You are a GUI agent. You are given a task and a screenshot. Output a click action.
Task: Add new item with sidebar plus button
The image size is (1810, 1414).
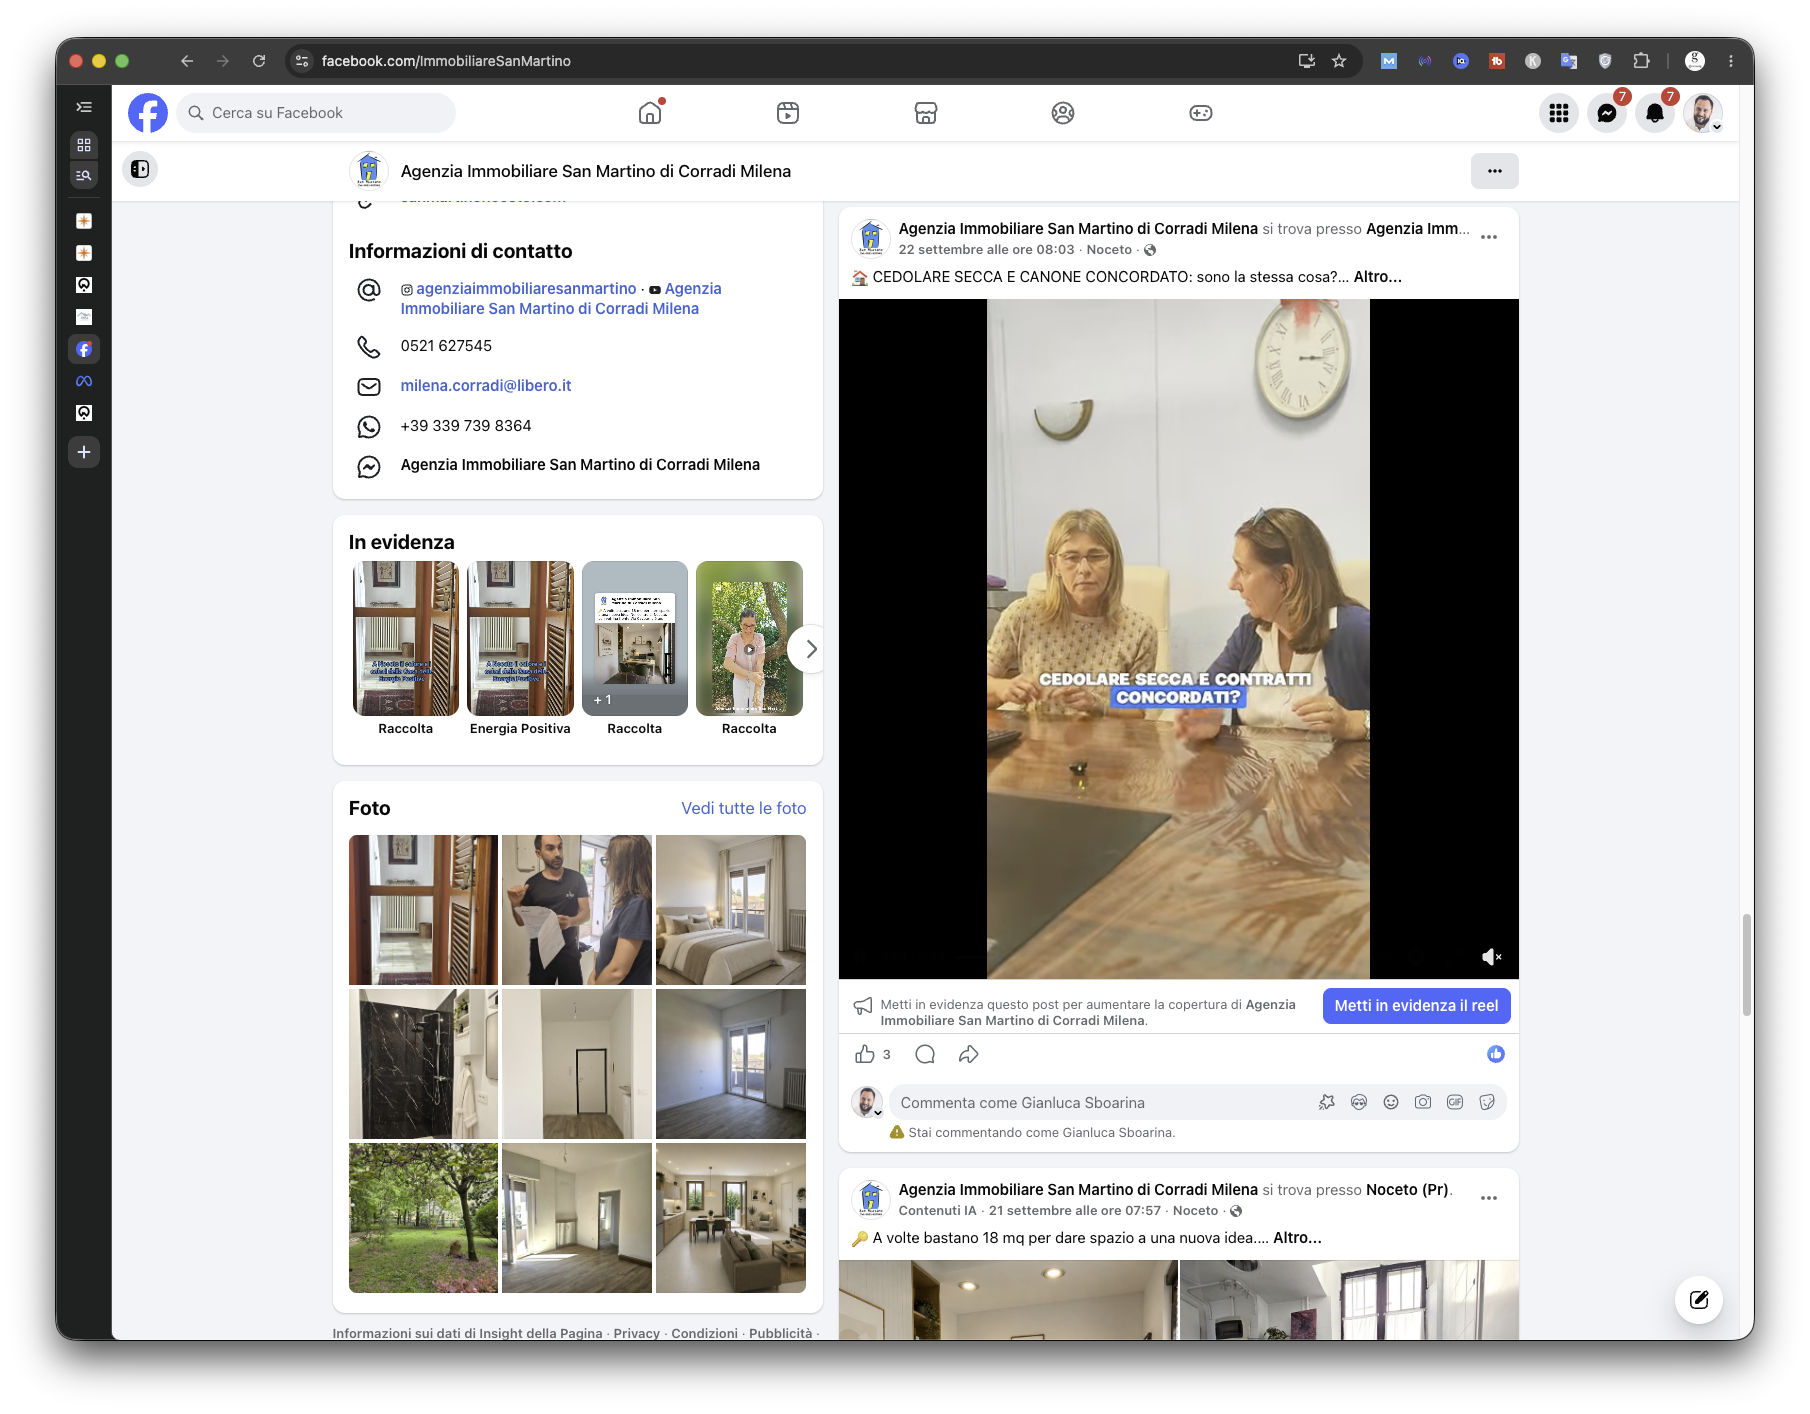(84, 452)
